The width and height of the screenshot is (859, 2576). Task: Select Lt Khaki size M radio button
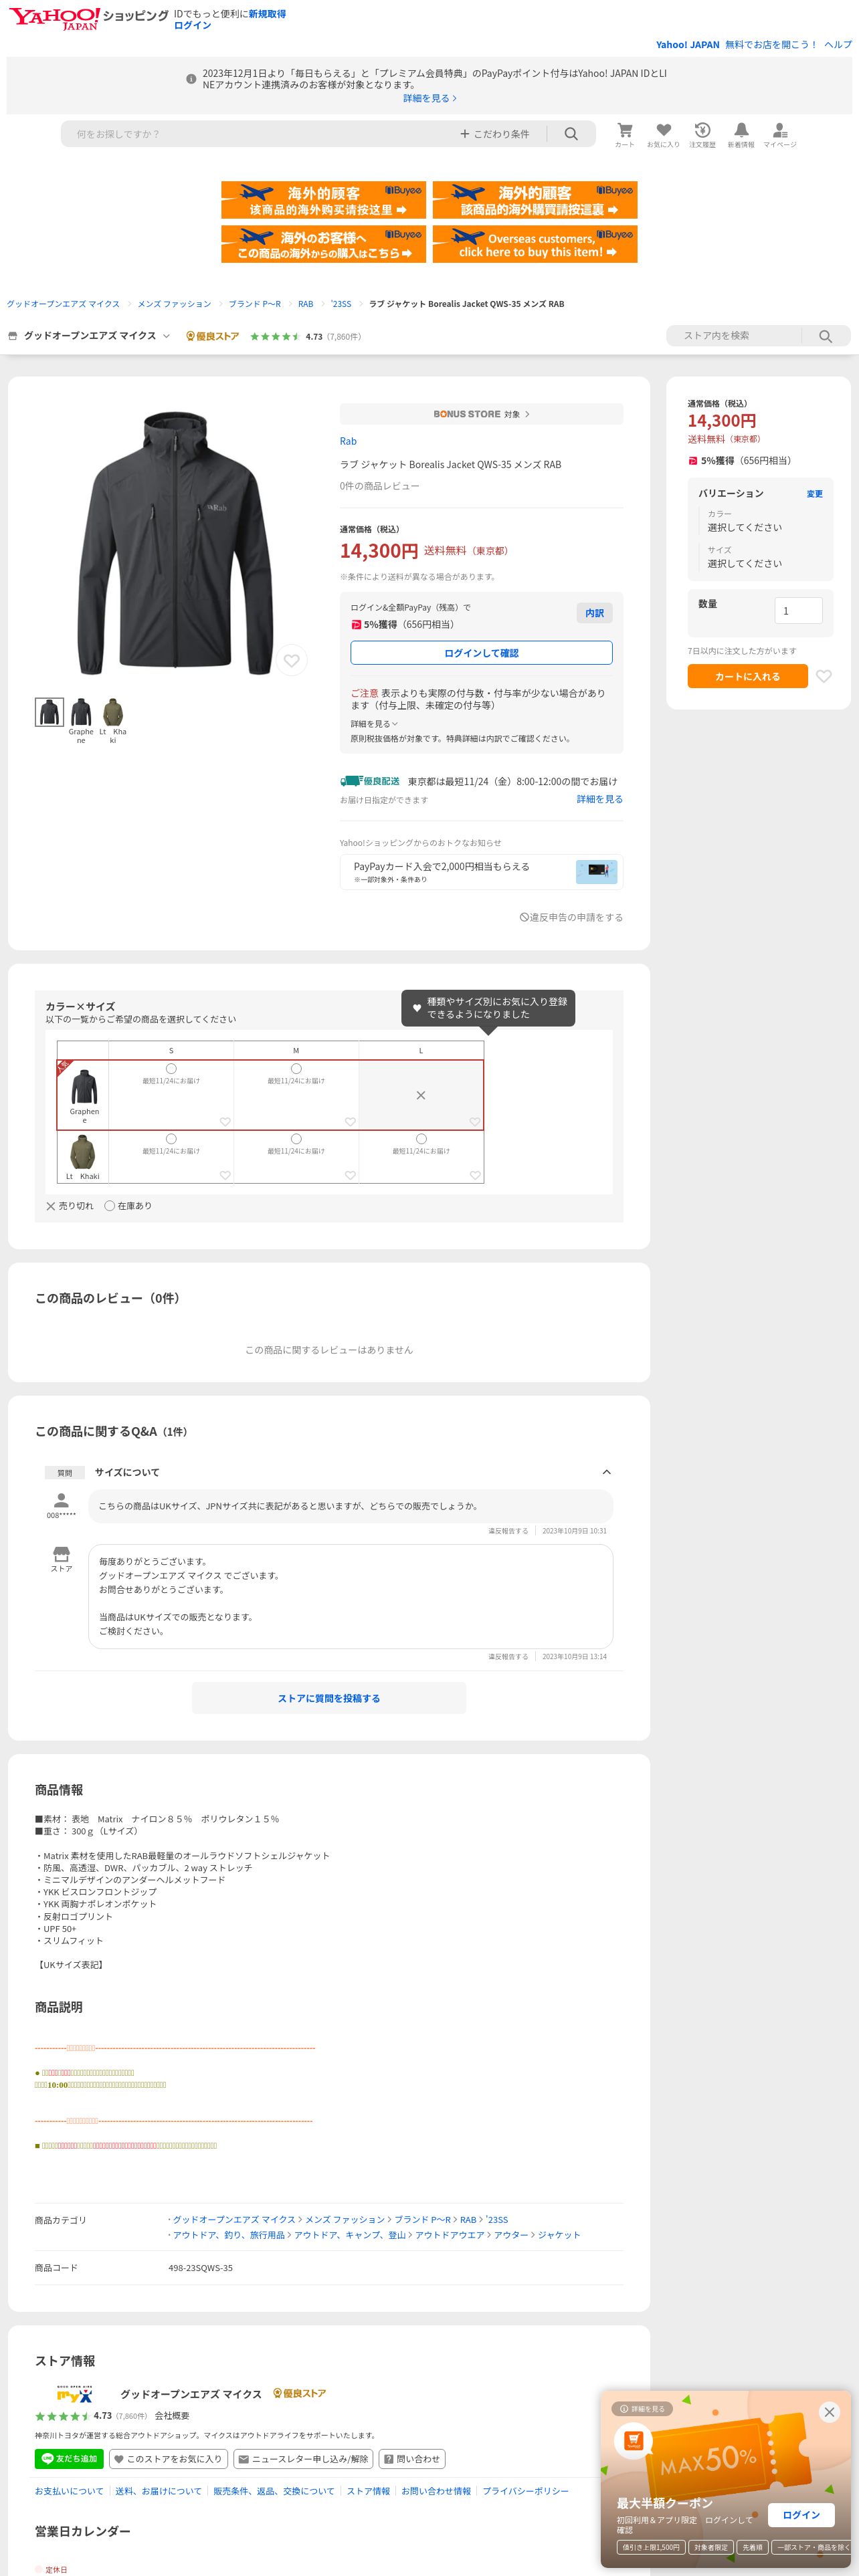(296, 1139)
